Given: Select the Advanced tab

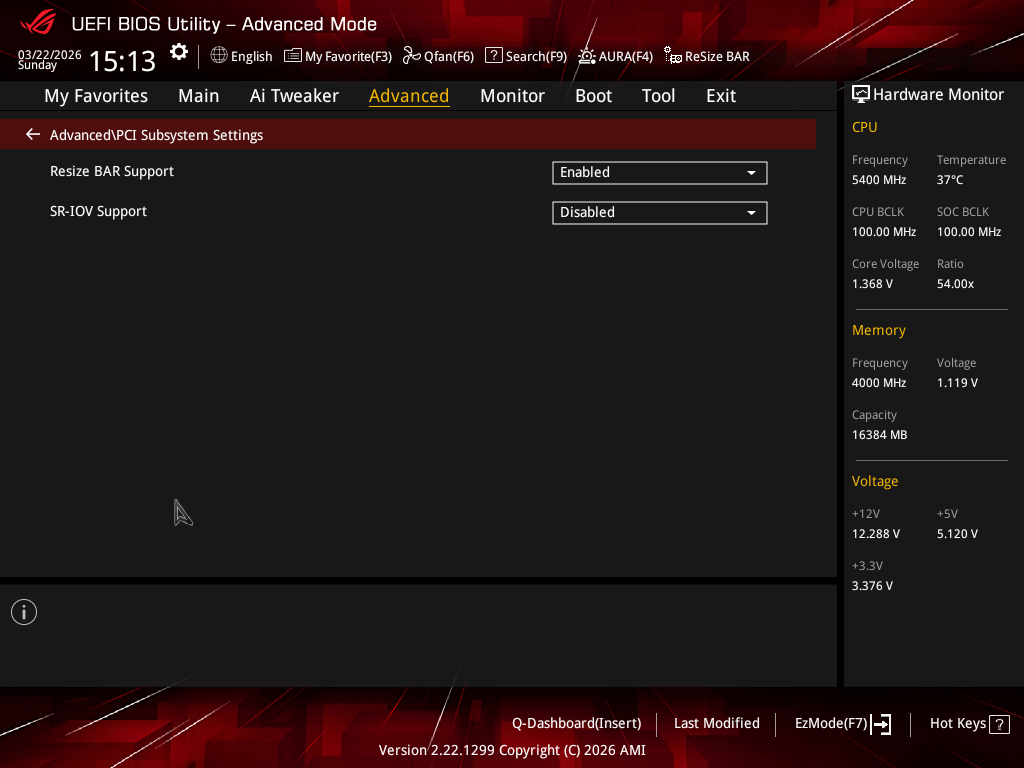Looking at the screenshot, I should 409,95.
